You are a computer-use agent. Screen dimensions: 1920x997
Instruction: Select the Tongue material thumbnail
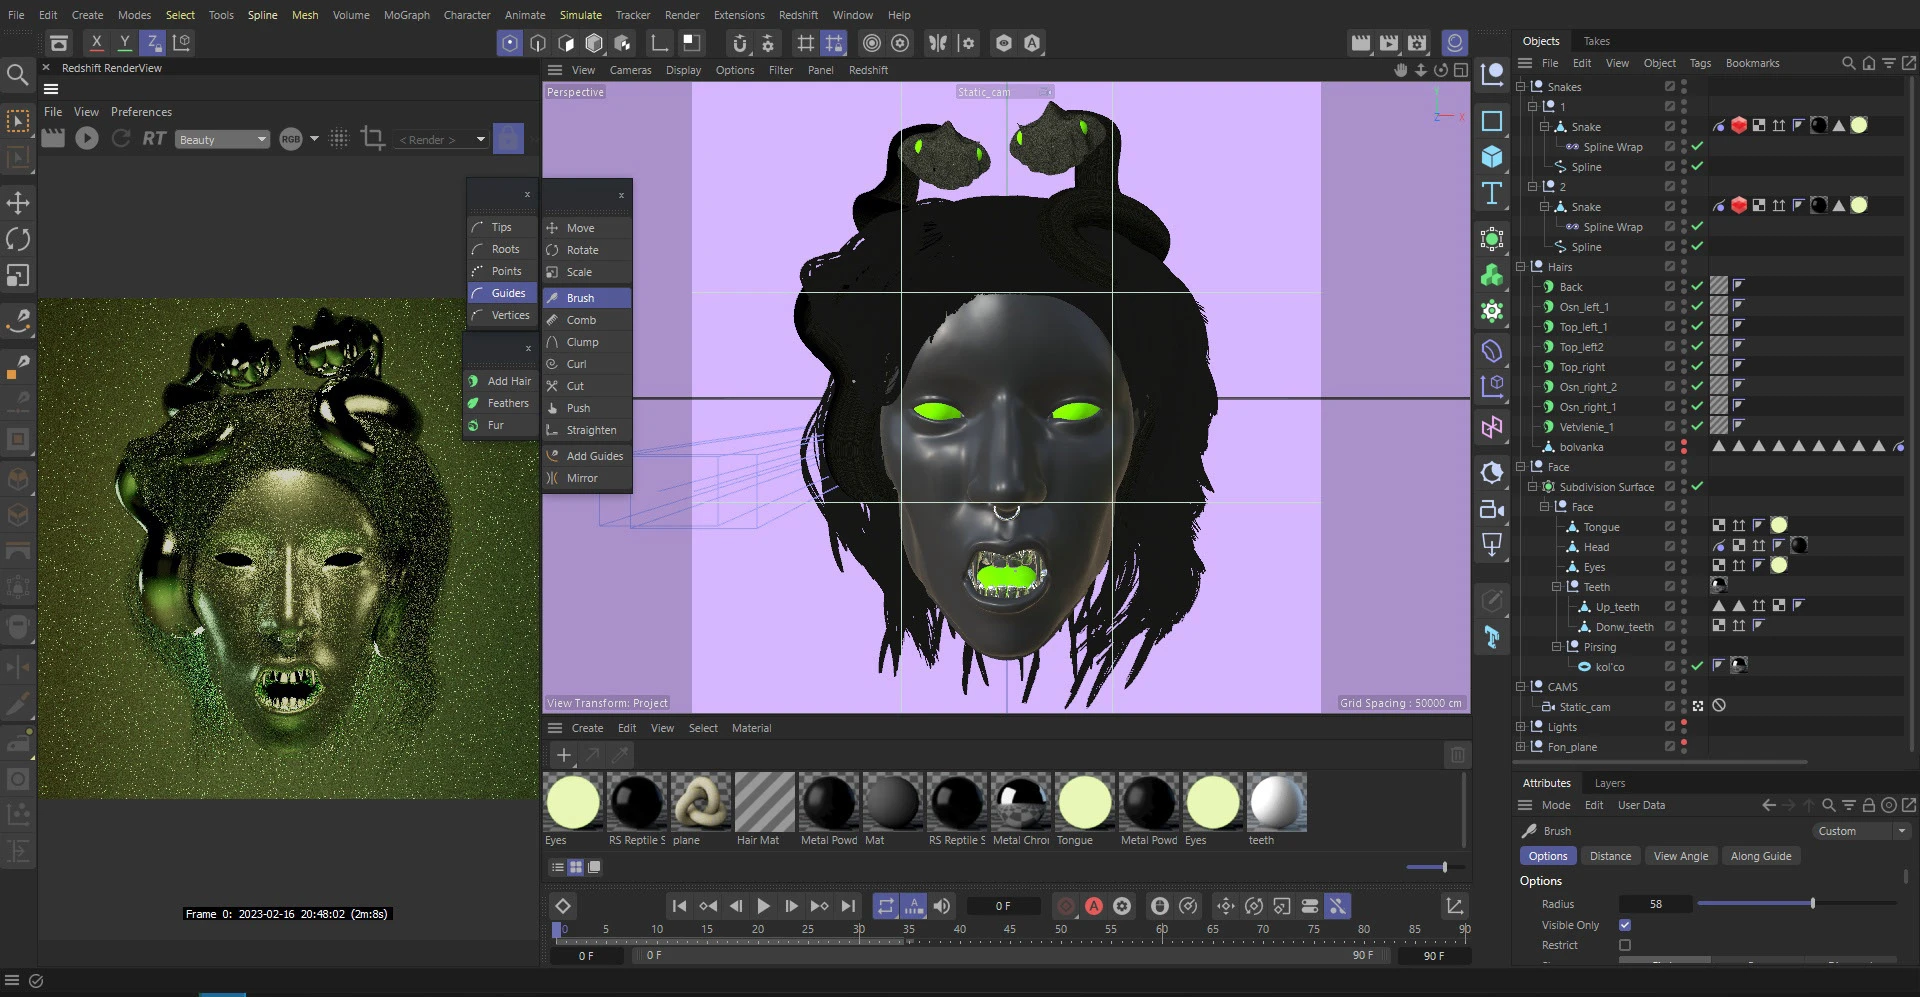pyautogui.click(x=1084, y=803)
